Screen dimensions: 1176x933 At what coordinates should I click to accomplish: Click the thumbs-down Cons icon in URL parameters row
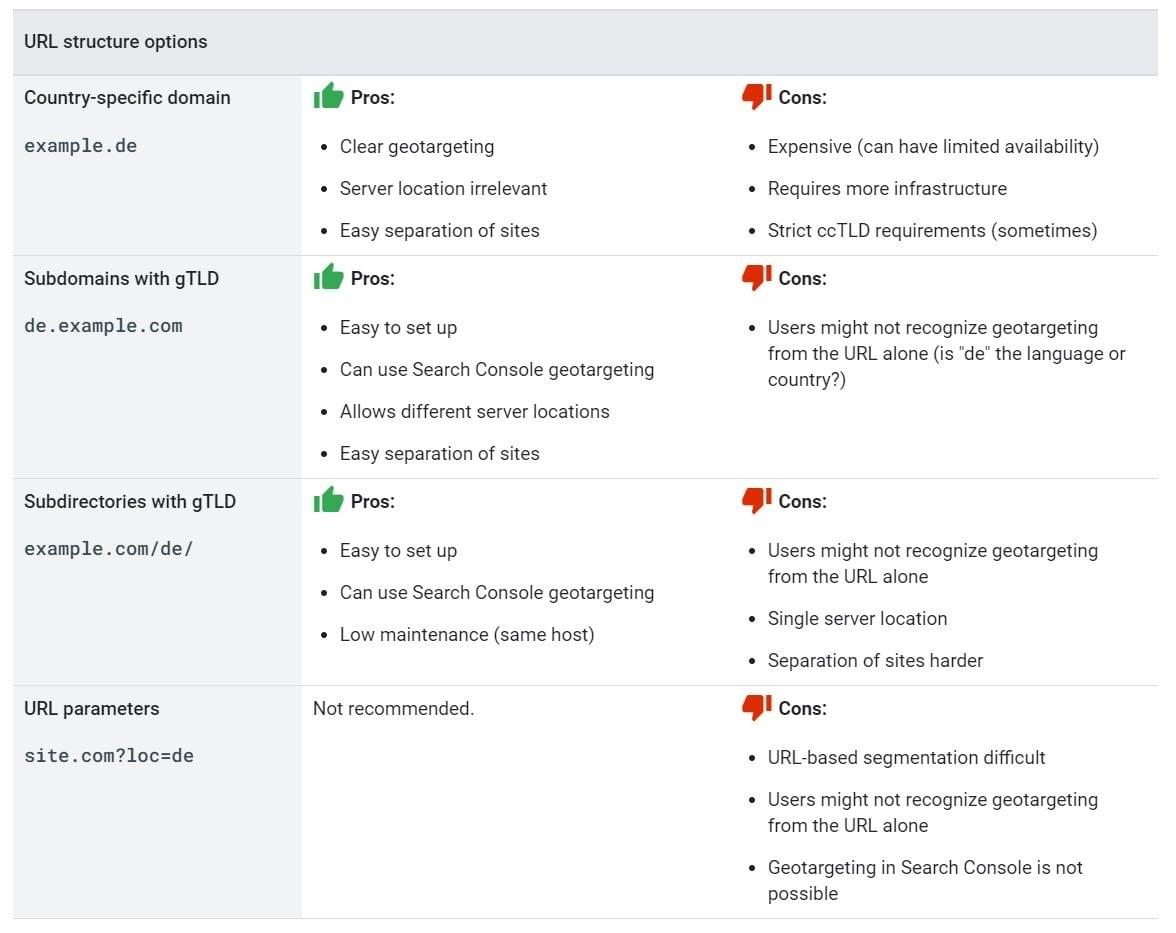pos(756,707)
